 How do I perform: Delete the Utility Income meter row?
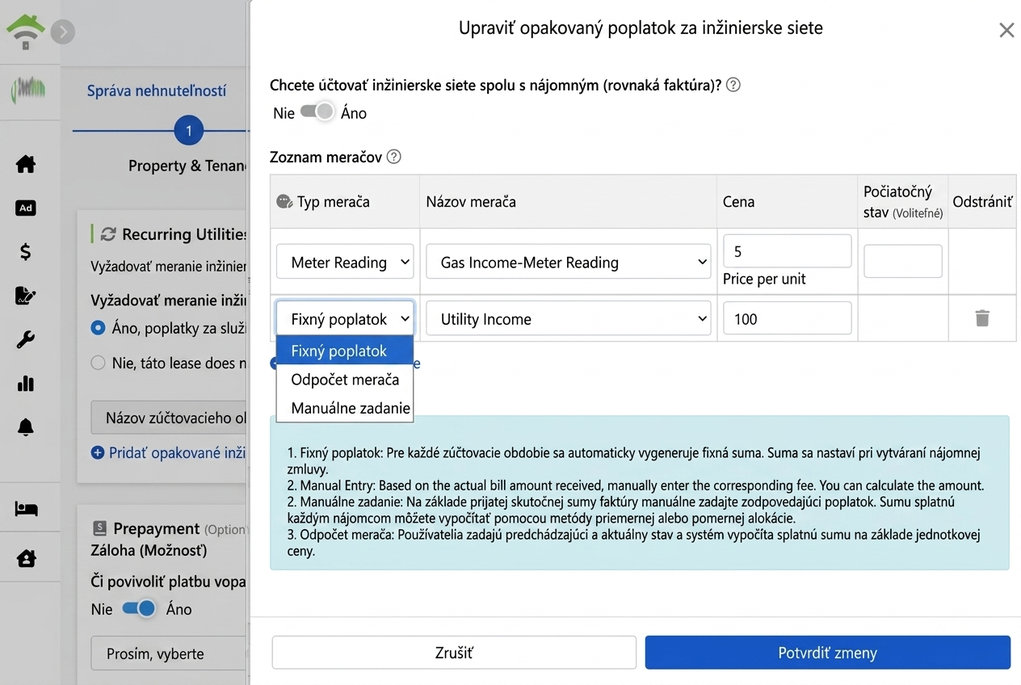tap(982, 318)
